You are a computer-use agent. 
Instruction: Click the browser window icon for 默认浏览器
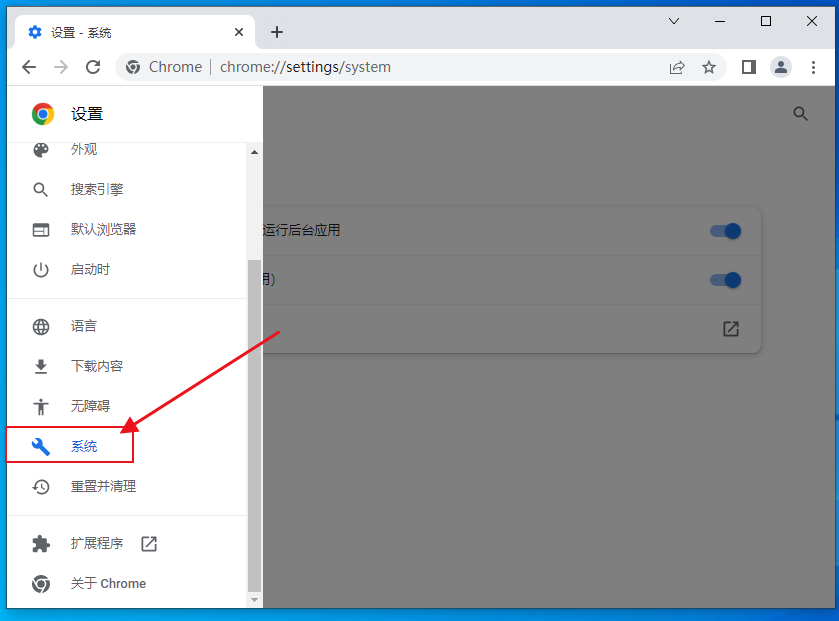tap(41, 230)
